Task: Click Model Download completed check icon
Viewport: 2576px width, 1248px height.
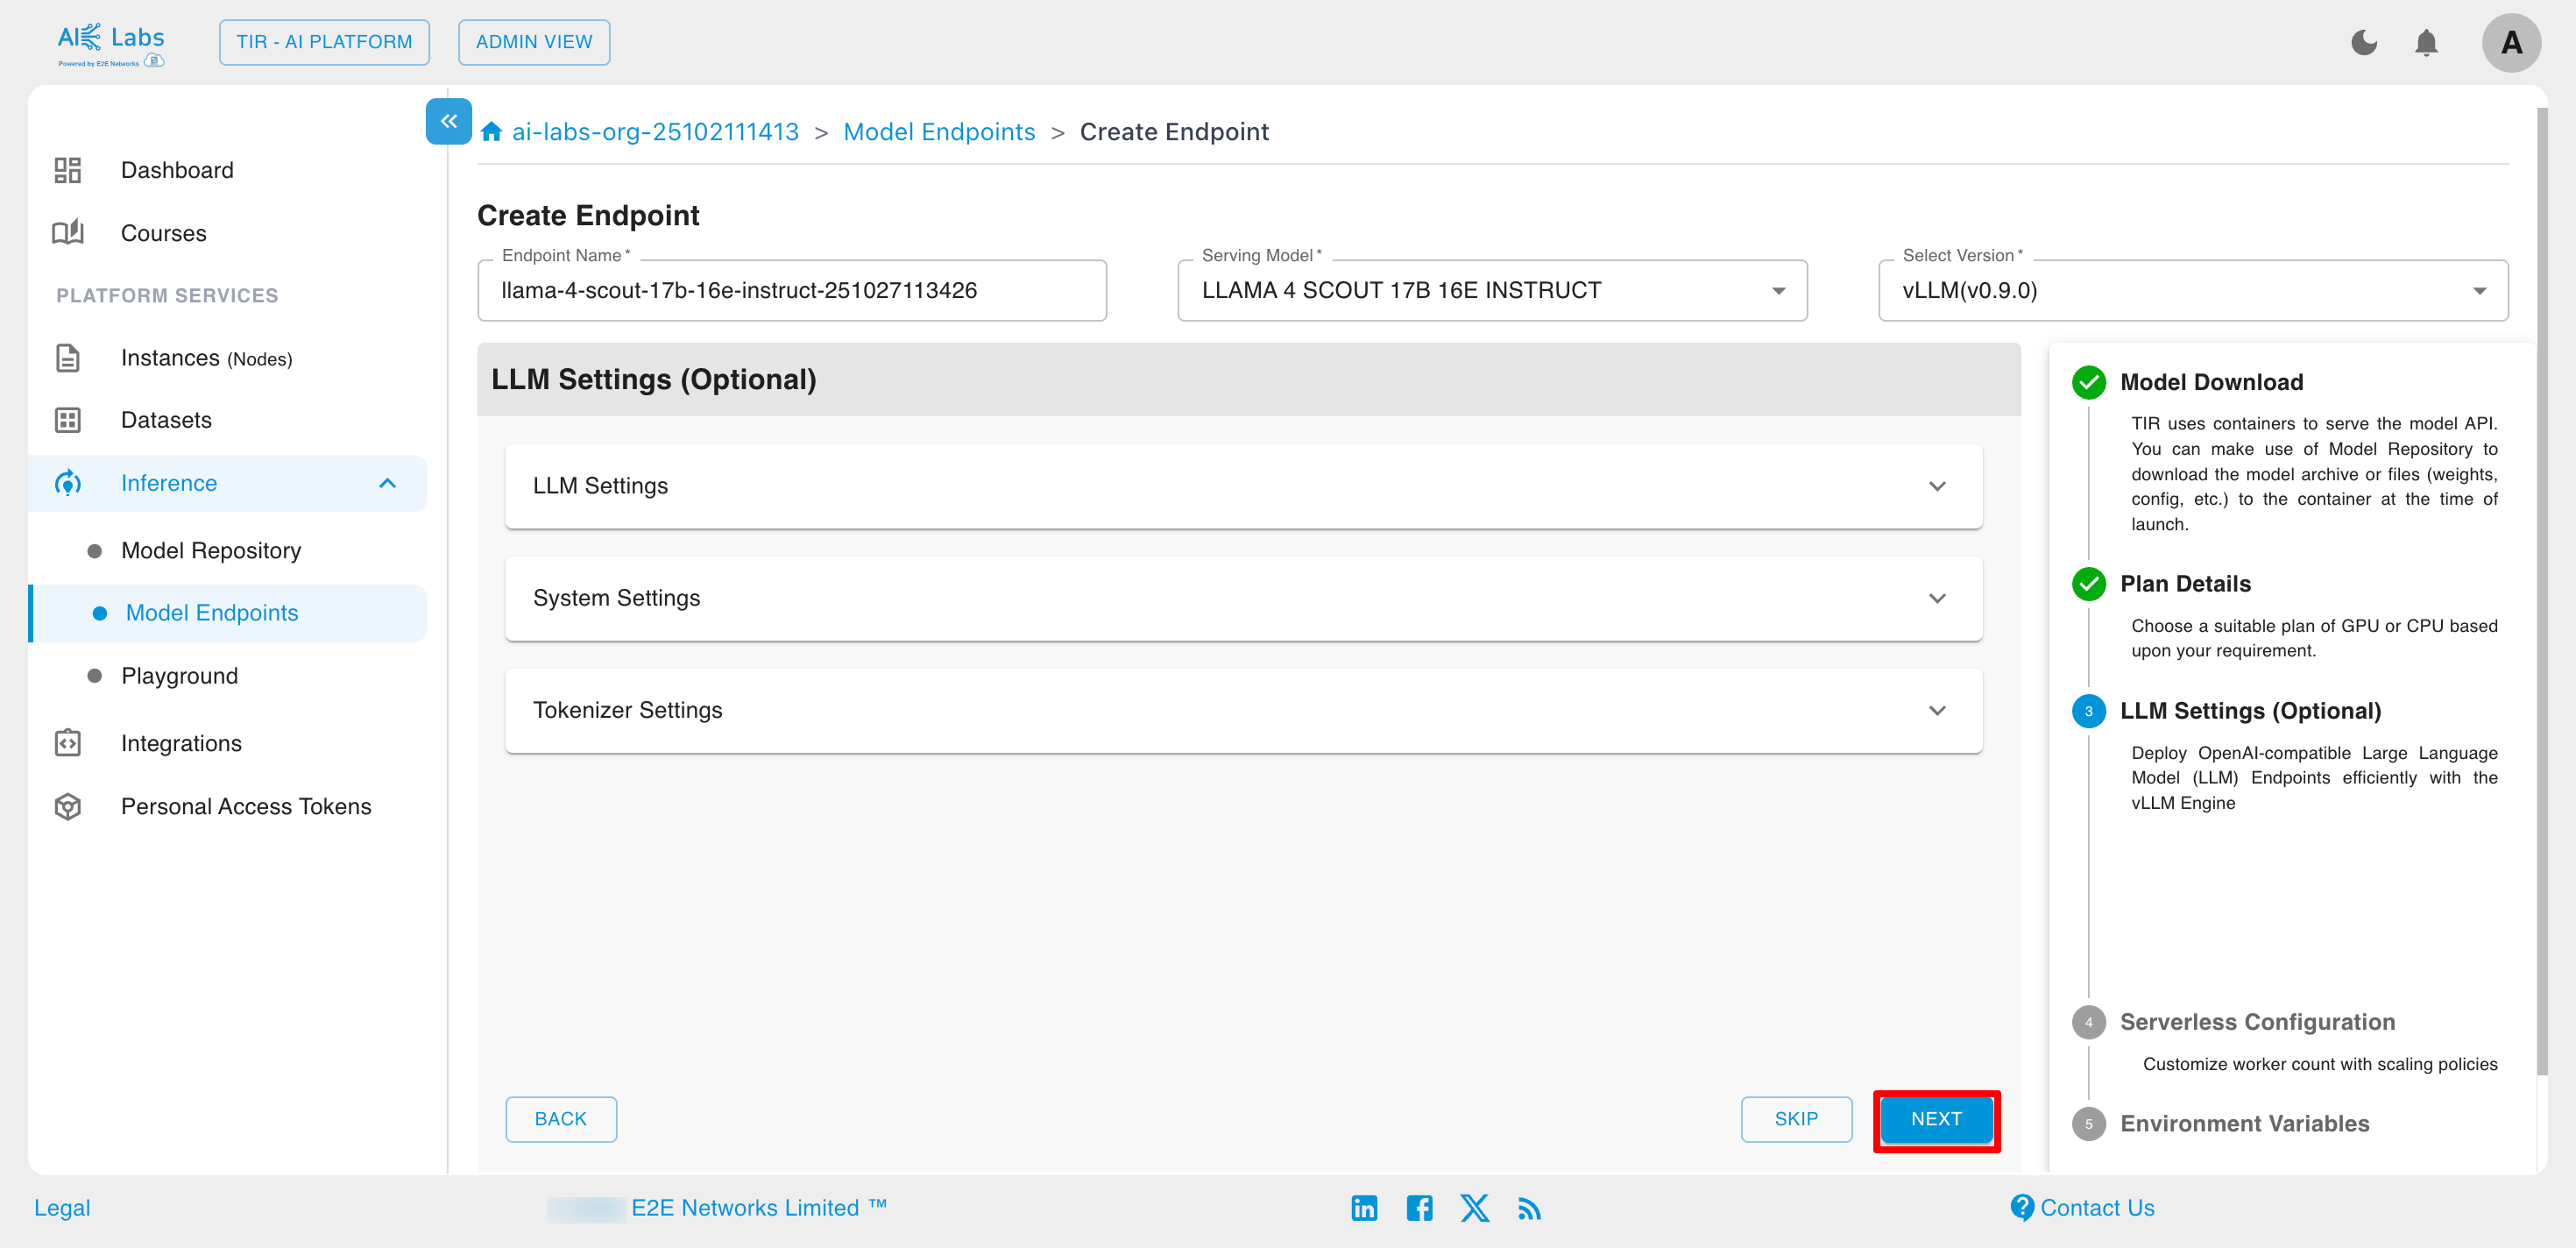Action: coord(2088,382)
